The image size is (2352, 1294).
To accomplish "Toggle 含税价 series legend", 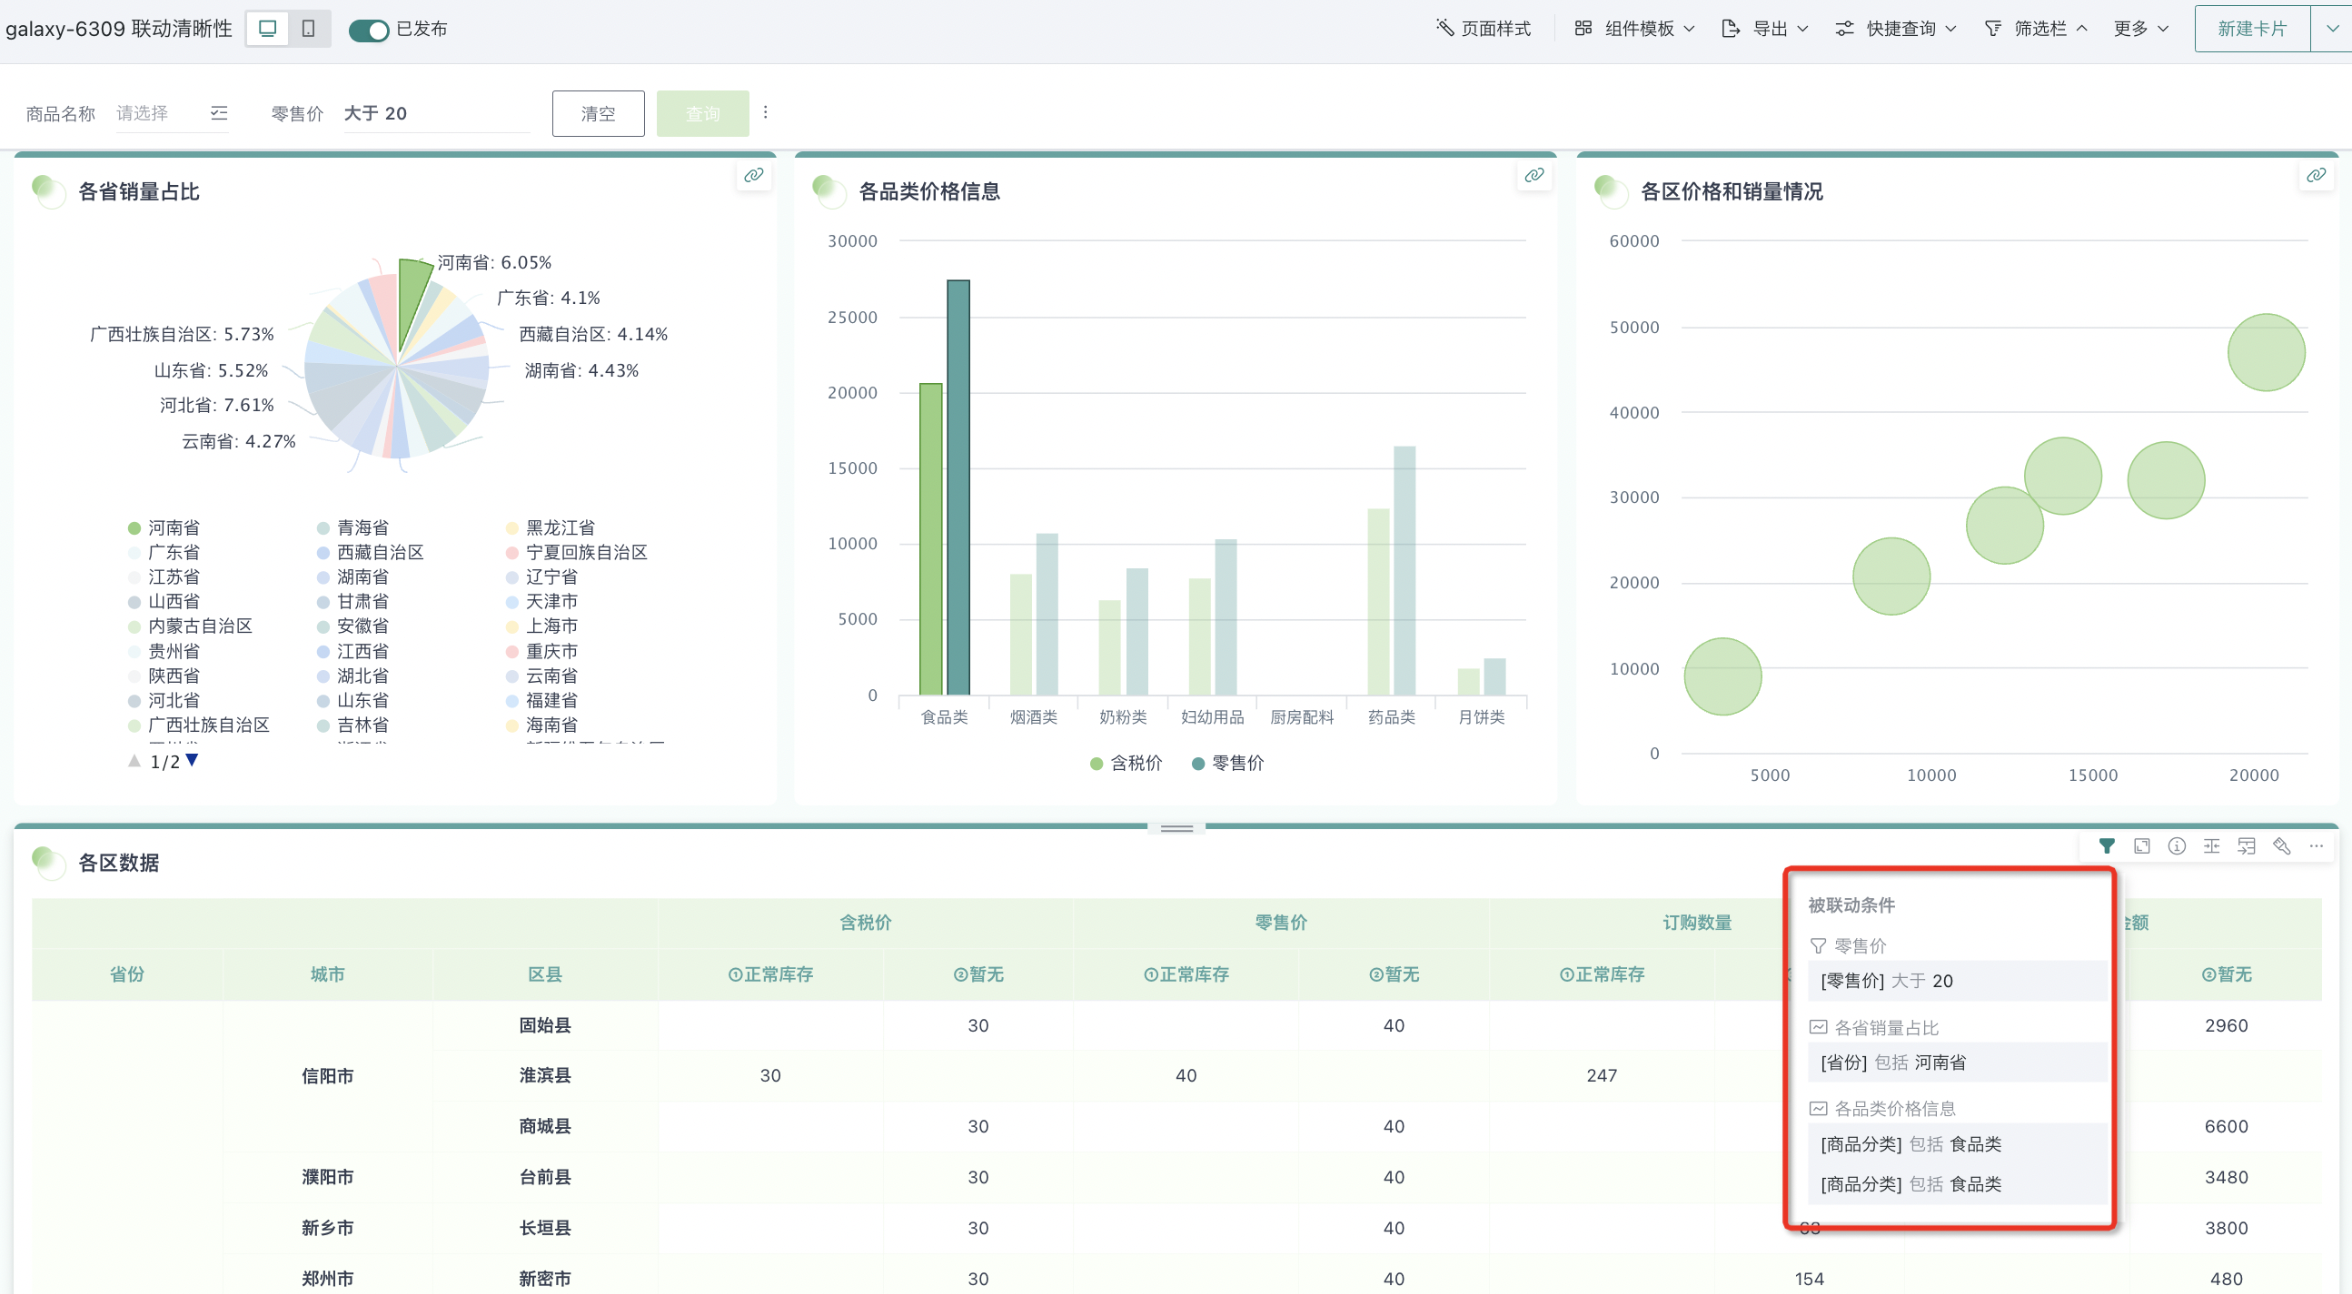I will [x=1126, y=763].
